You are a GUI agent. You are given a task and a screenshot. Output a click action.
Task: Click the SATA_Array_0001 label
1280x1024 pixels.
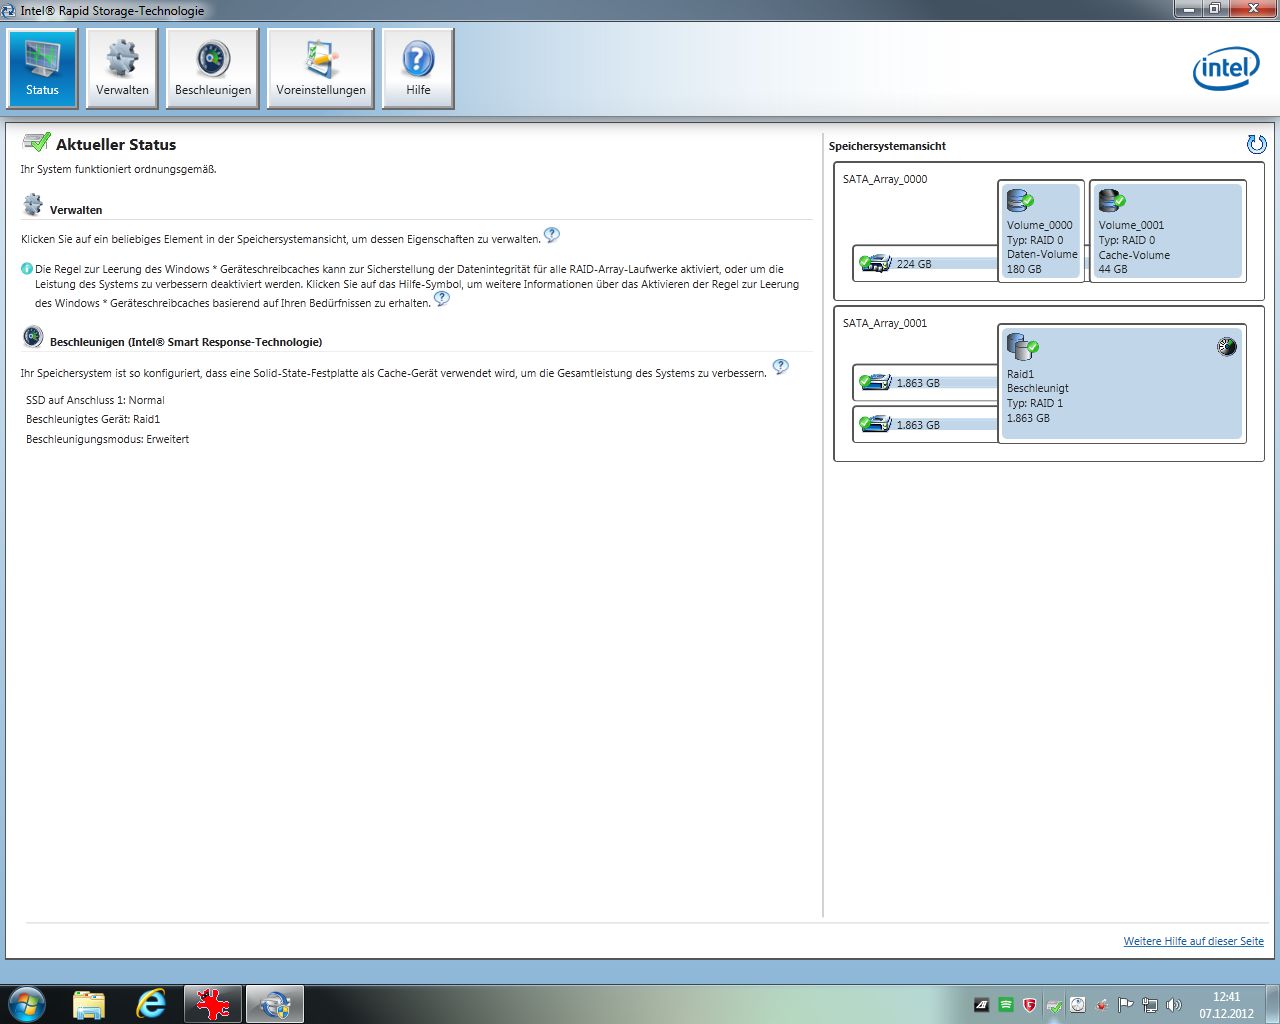tap(885, 324)
